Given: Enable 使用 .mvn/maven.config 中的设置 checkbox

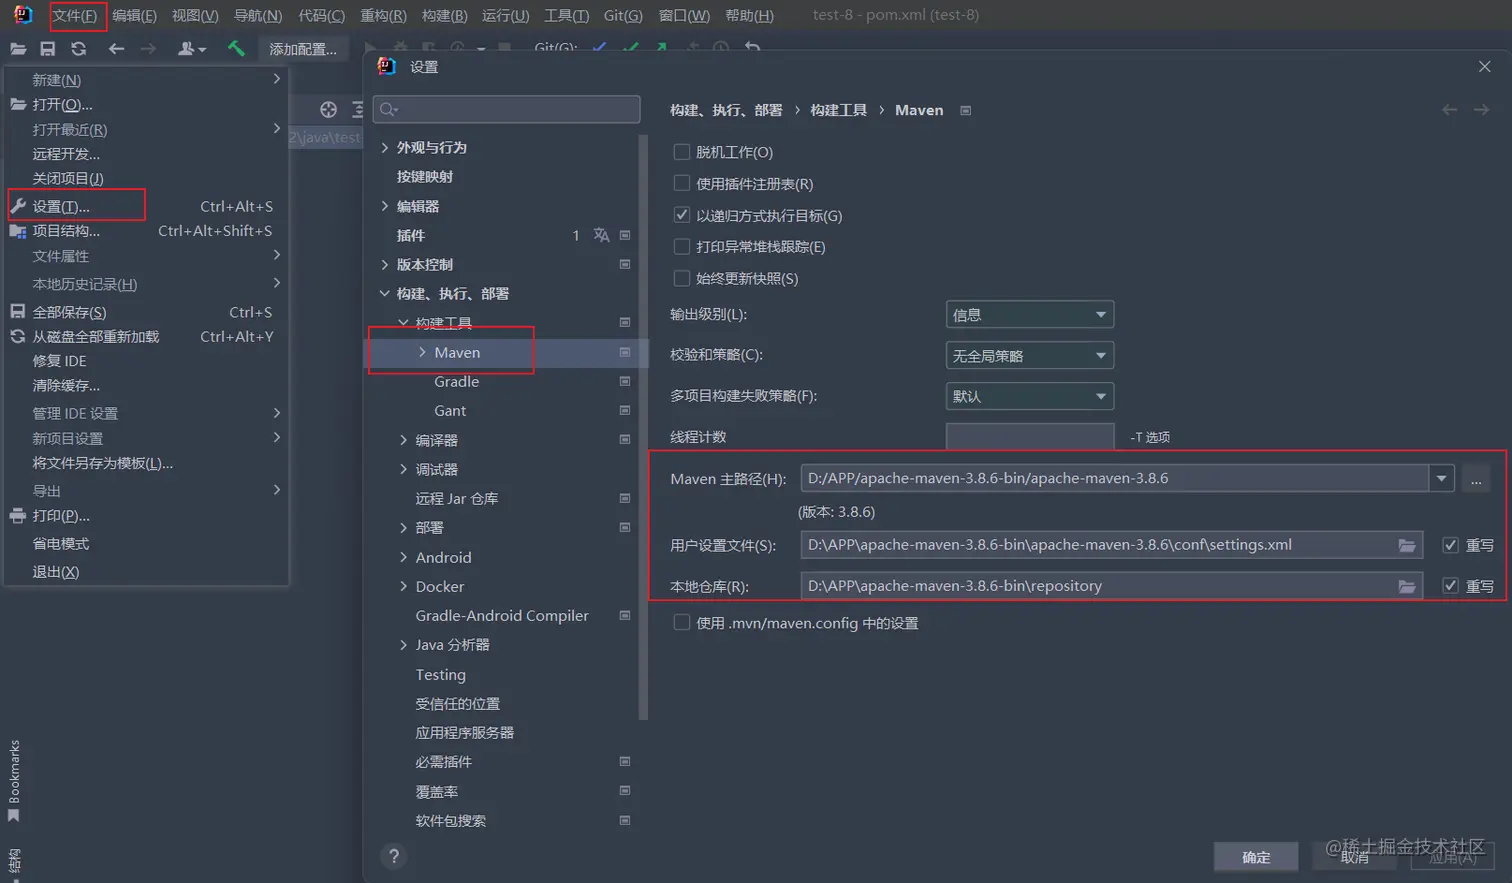Looking at the screenshot, I should click(x=682, y=623).
